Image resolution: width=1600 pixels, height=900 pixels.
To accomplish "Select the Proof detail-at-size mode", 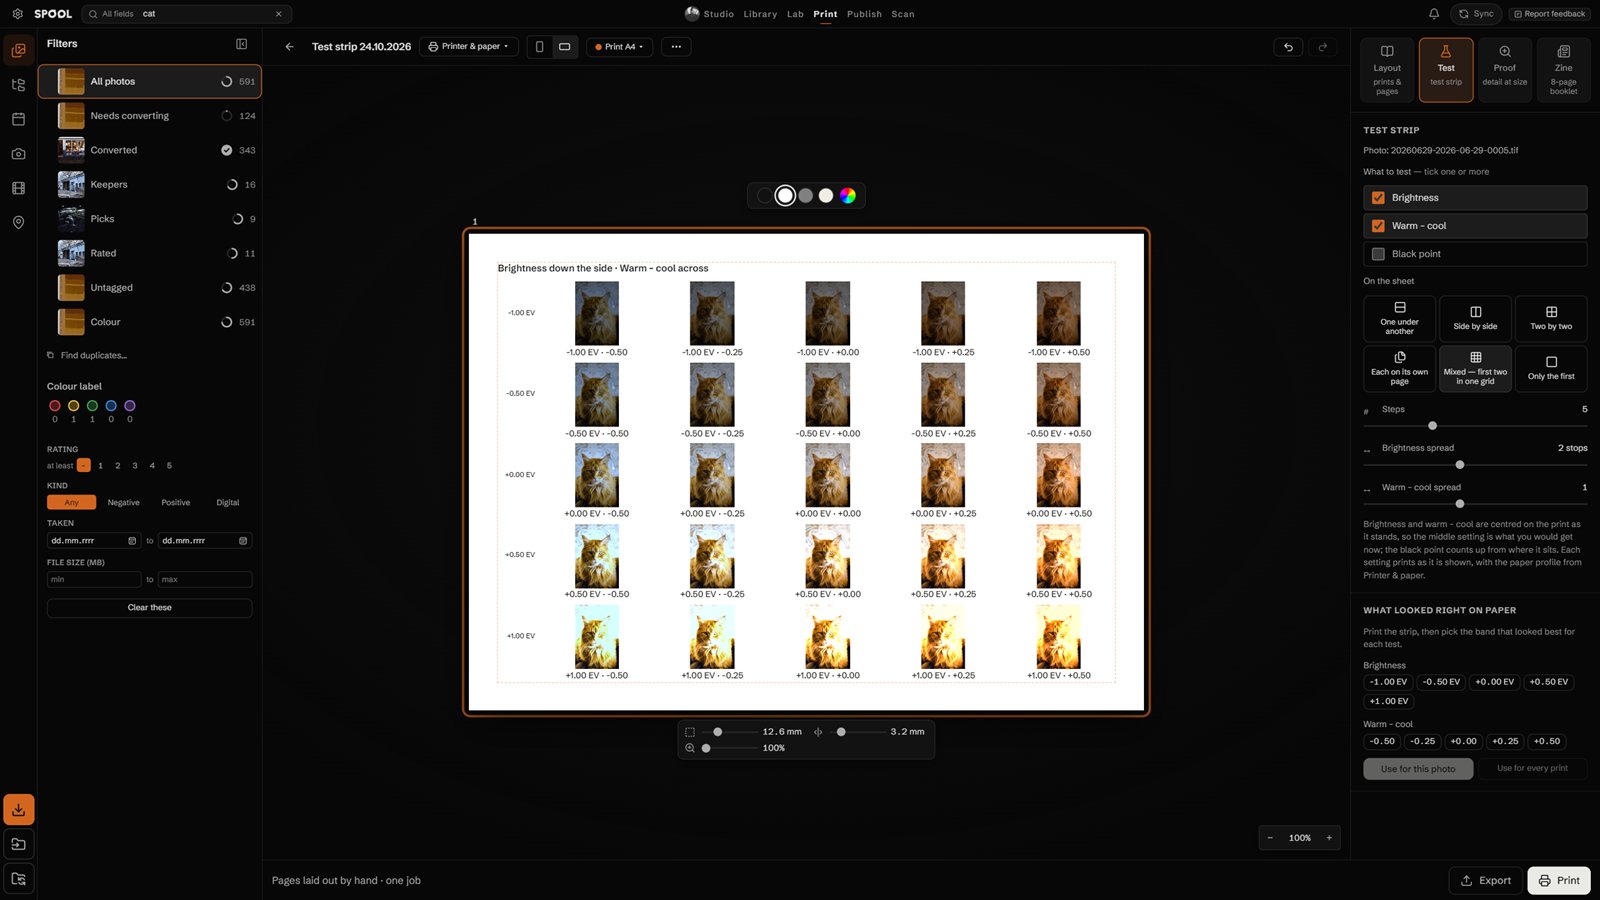I will 1504,69.
